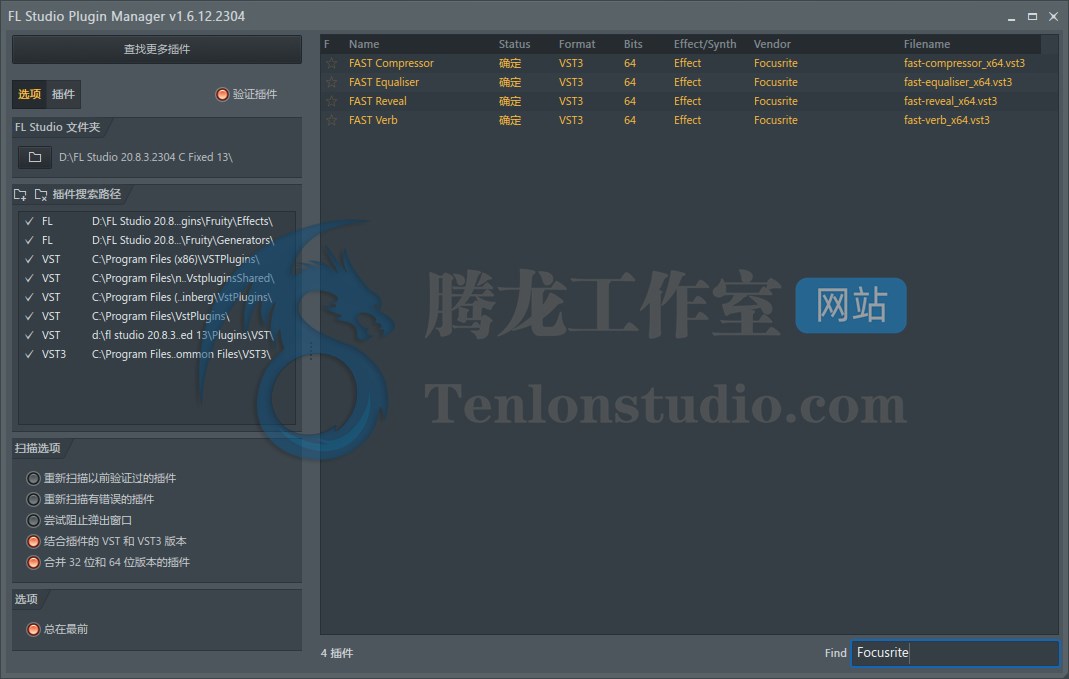1069x679 pixels.
Task: Close the Plugin Manager window
Action: (x=1053, y=16)
